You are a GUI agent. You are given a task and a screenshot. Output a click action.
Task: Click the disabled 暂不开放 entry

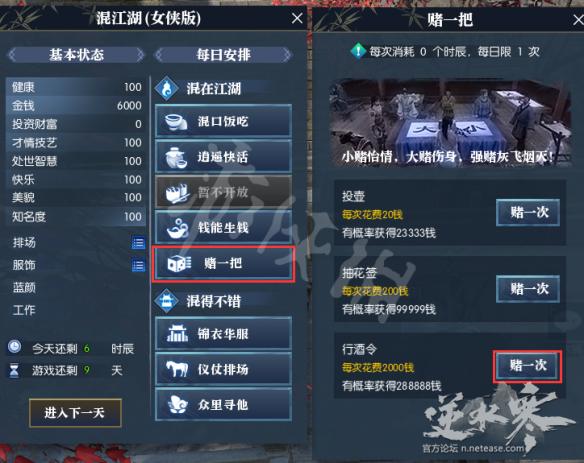223,192
